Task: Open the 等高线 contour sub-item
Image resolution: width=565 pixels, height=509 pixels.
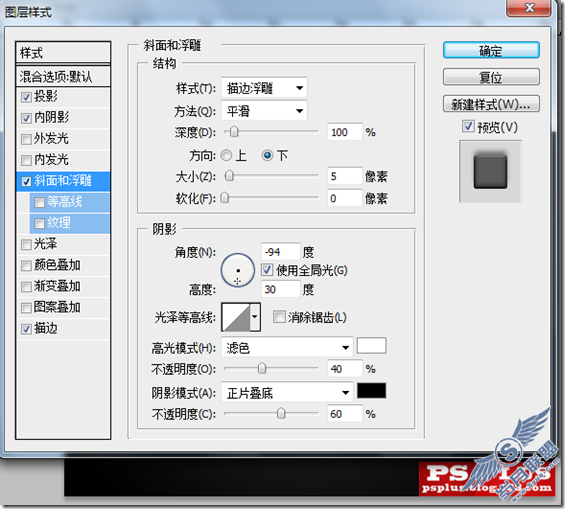Action: 70,202
